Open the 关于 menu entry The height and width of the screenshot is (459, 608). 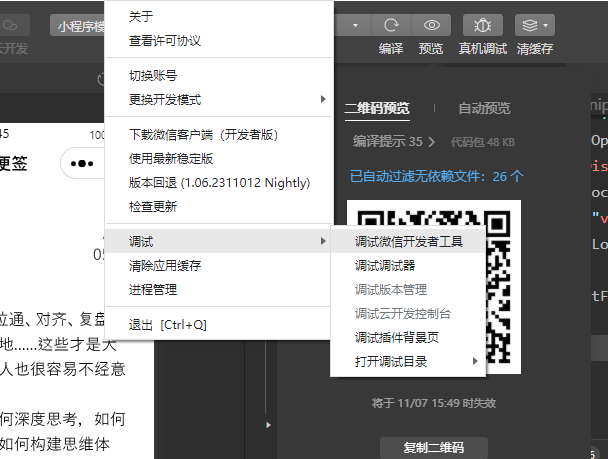pos(219,17)
